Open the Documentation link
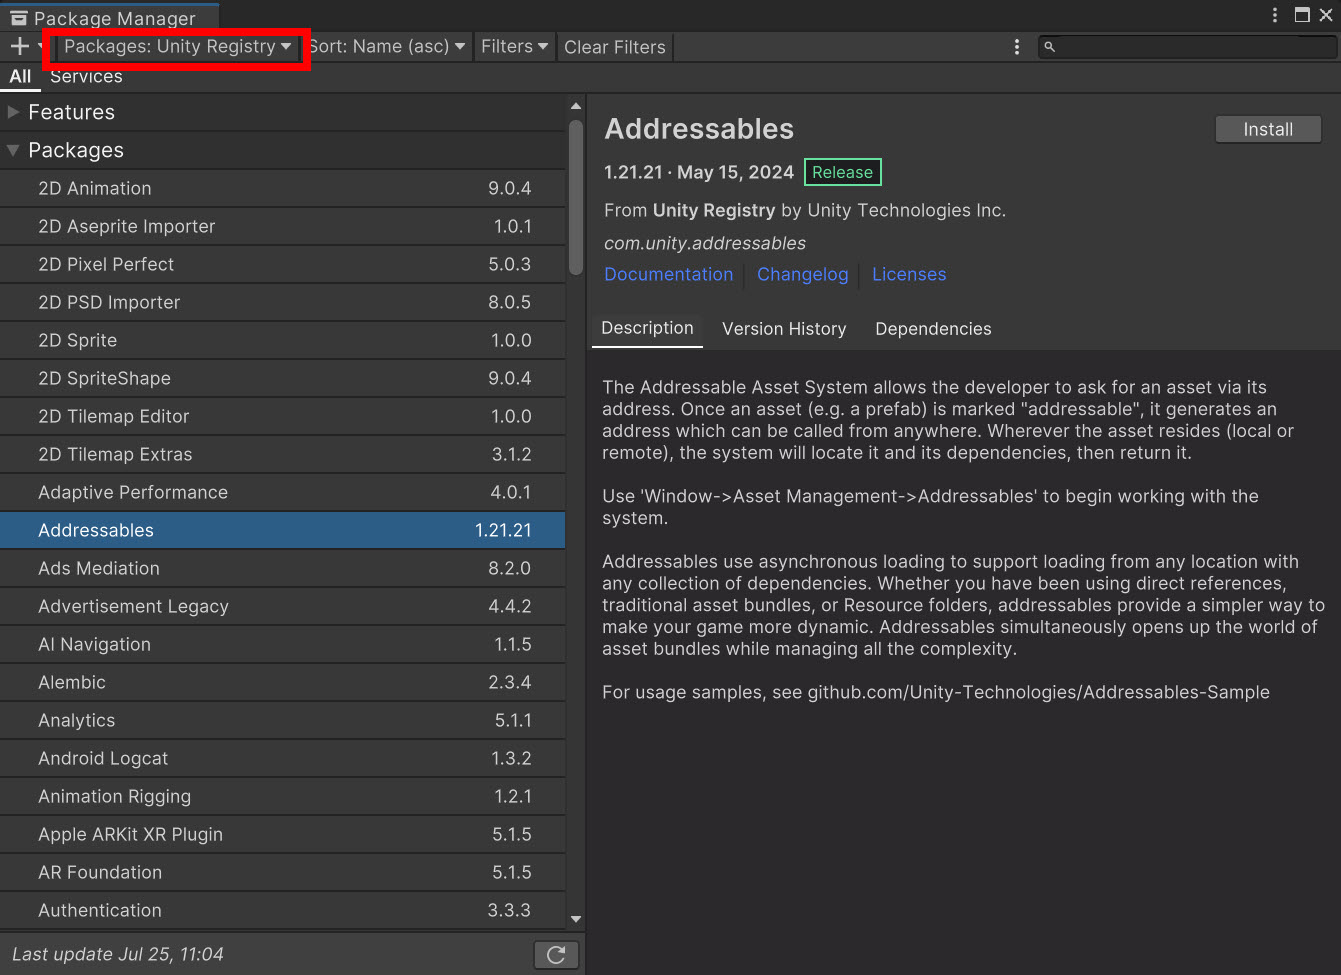Image resolution: width=1341 pixels, height=975 pixels. (669, 274)
